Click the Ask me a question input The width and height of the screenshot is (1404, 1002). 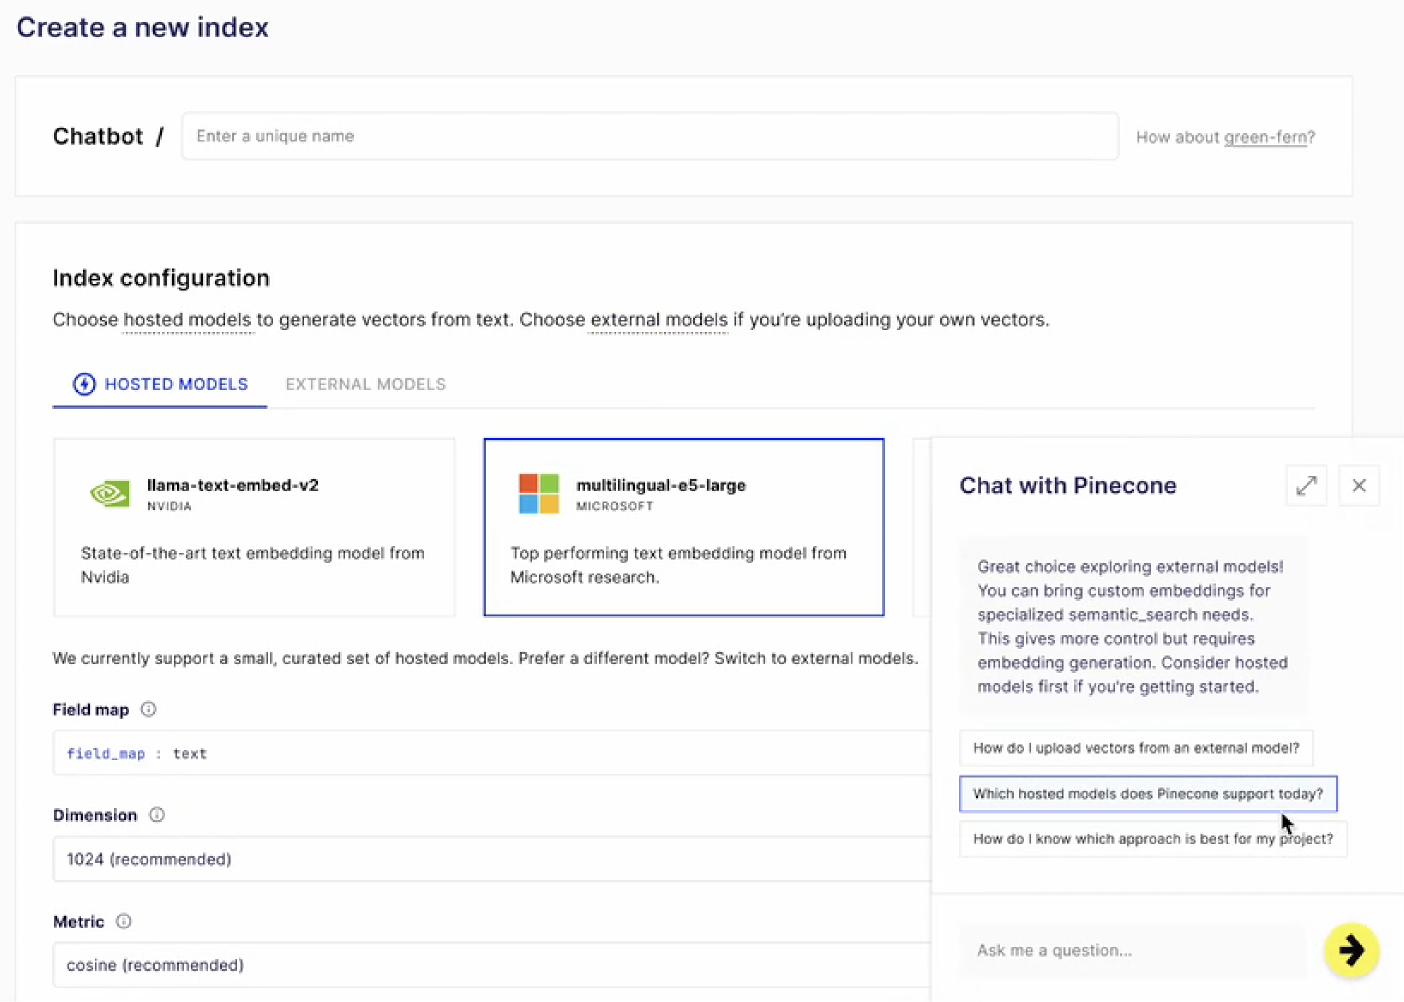pyautogui.click(x=1133, y=950)
